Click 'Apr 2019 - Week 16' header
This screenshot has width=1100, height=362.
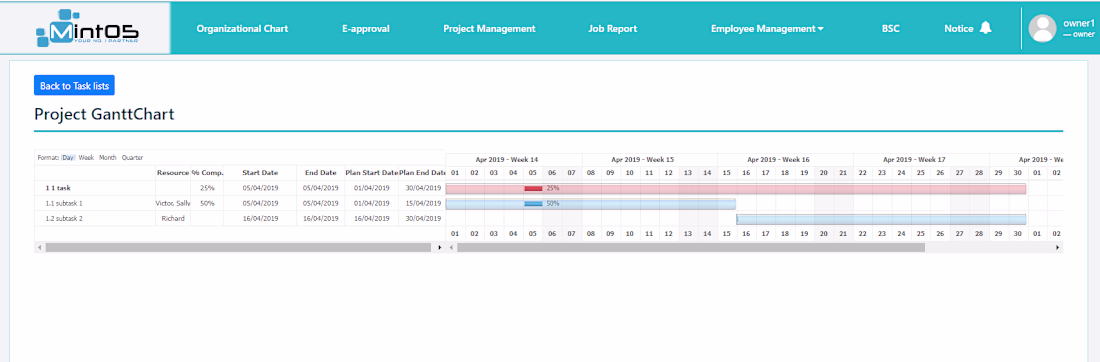(779, 159)
